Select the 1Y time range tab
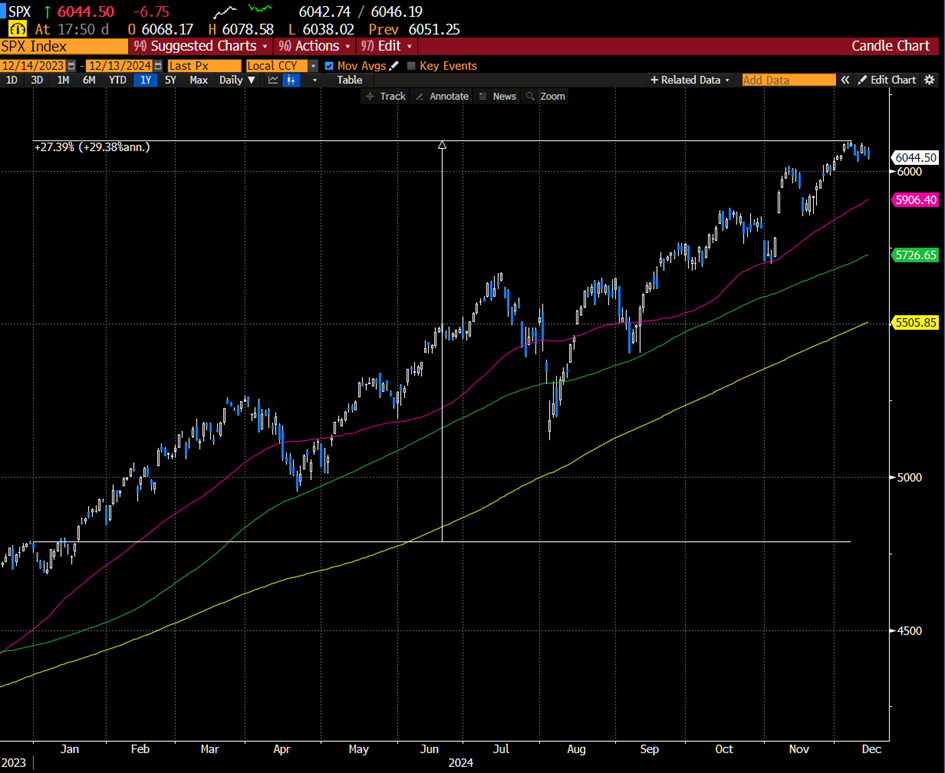945x773 pixels. point(145,80)
